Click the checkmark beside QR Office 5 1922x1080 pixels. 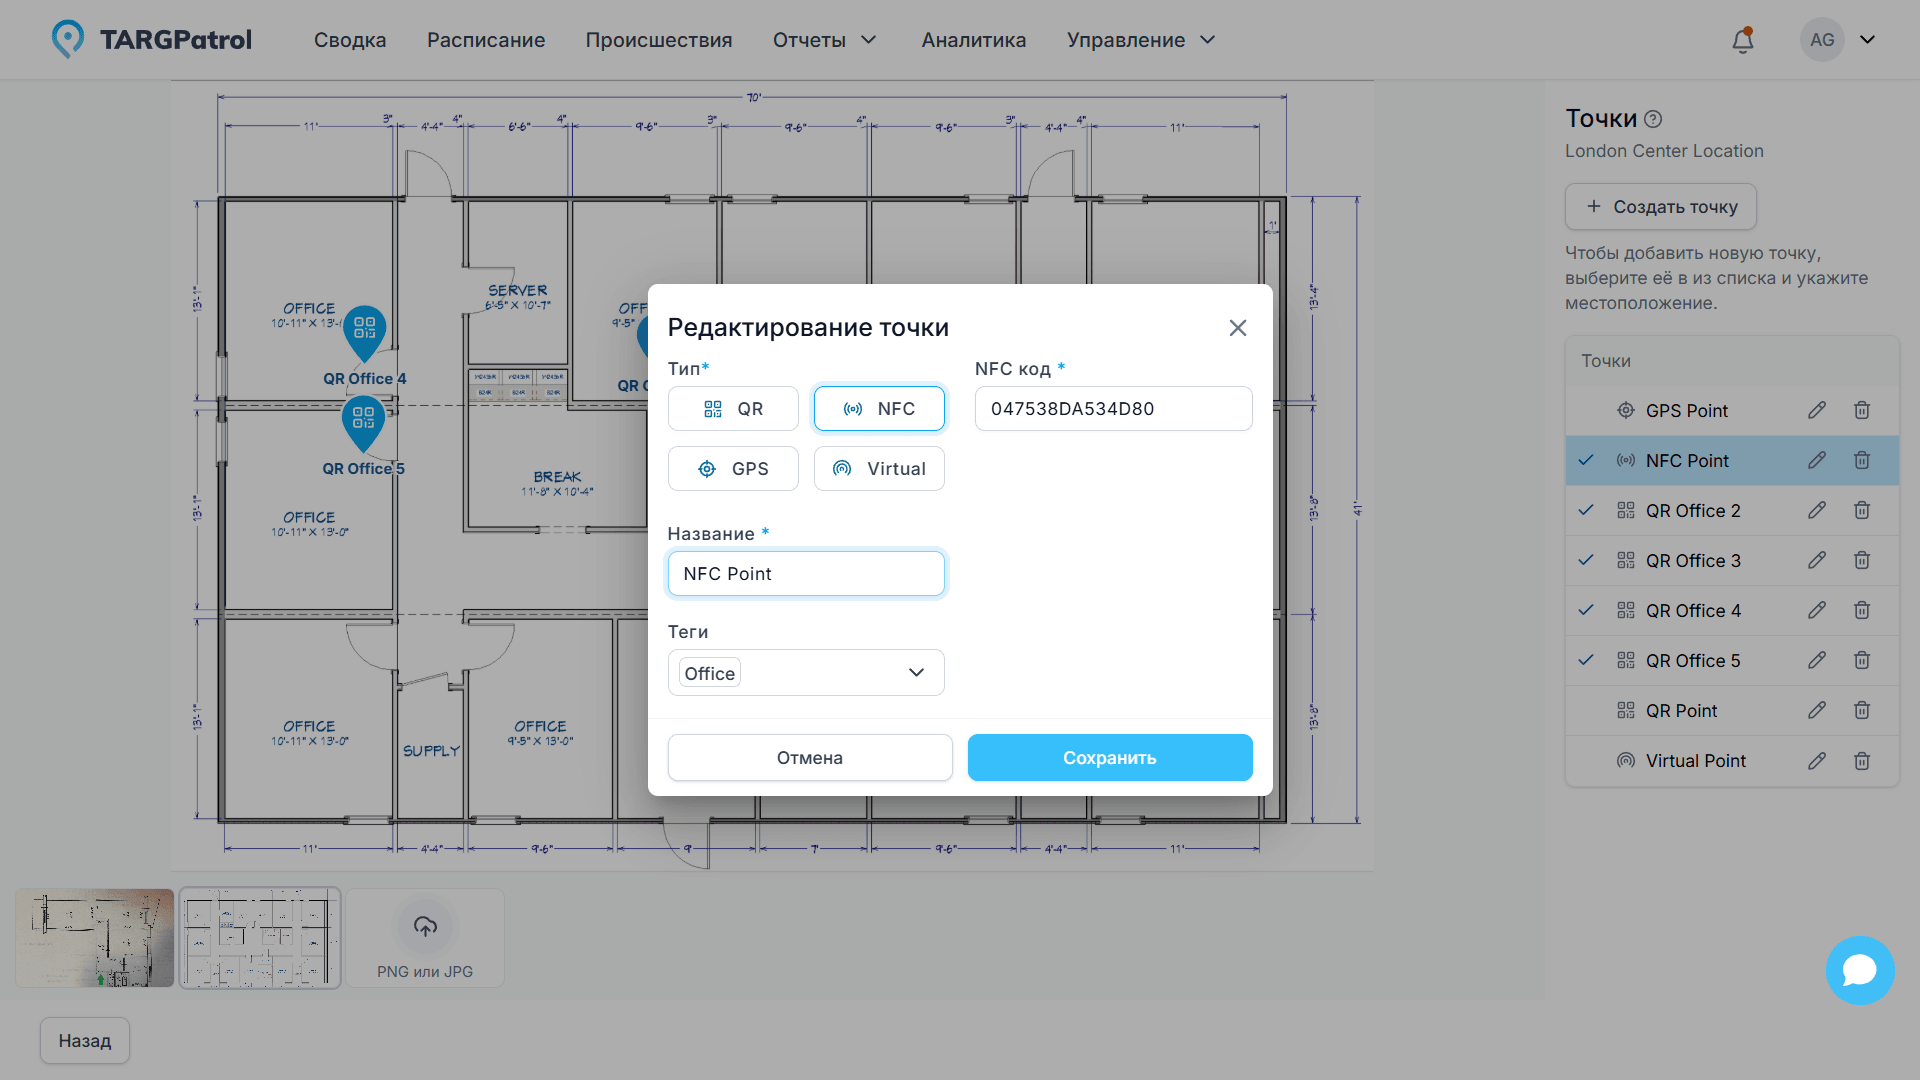1586,660
